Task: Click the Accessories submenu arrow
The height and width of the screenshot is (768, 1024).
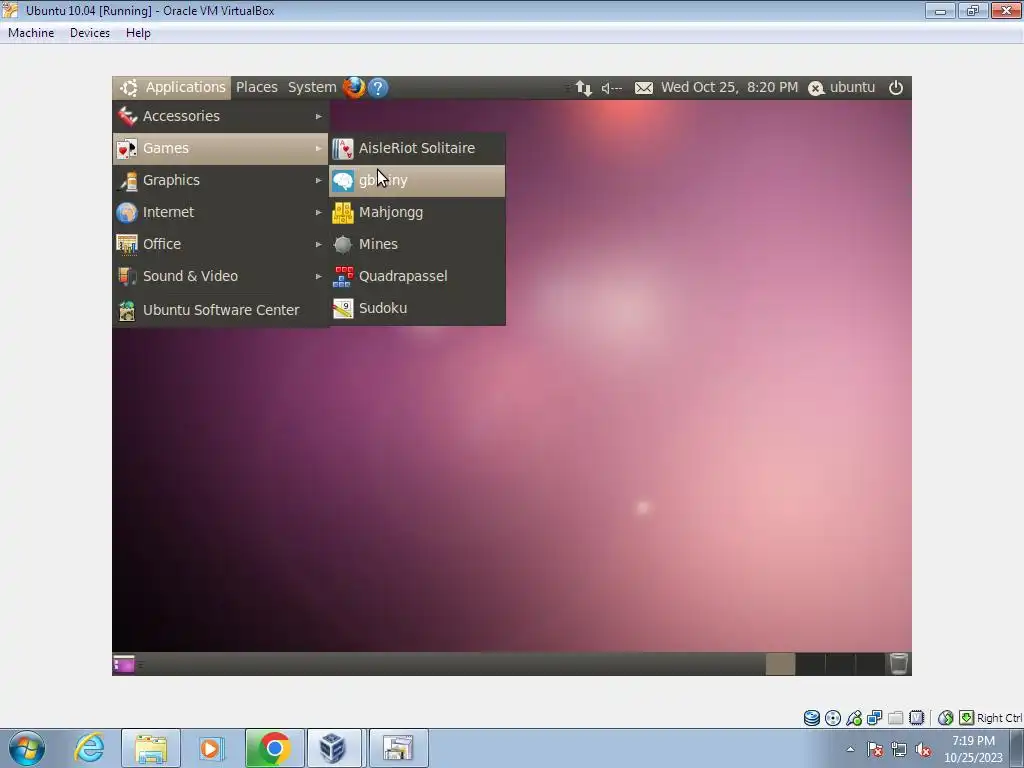Action: click(x=319, y=116)
